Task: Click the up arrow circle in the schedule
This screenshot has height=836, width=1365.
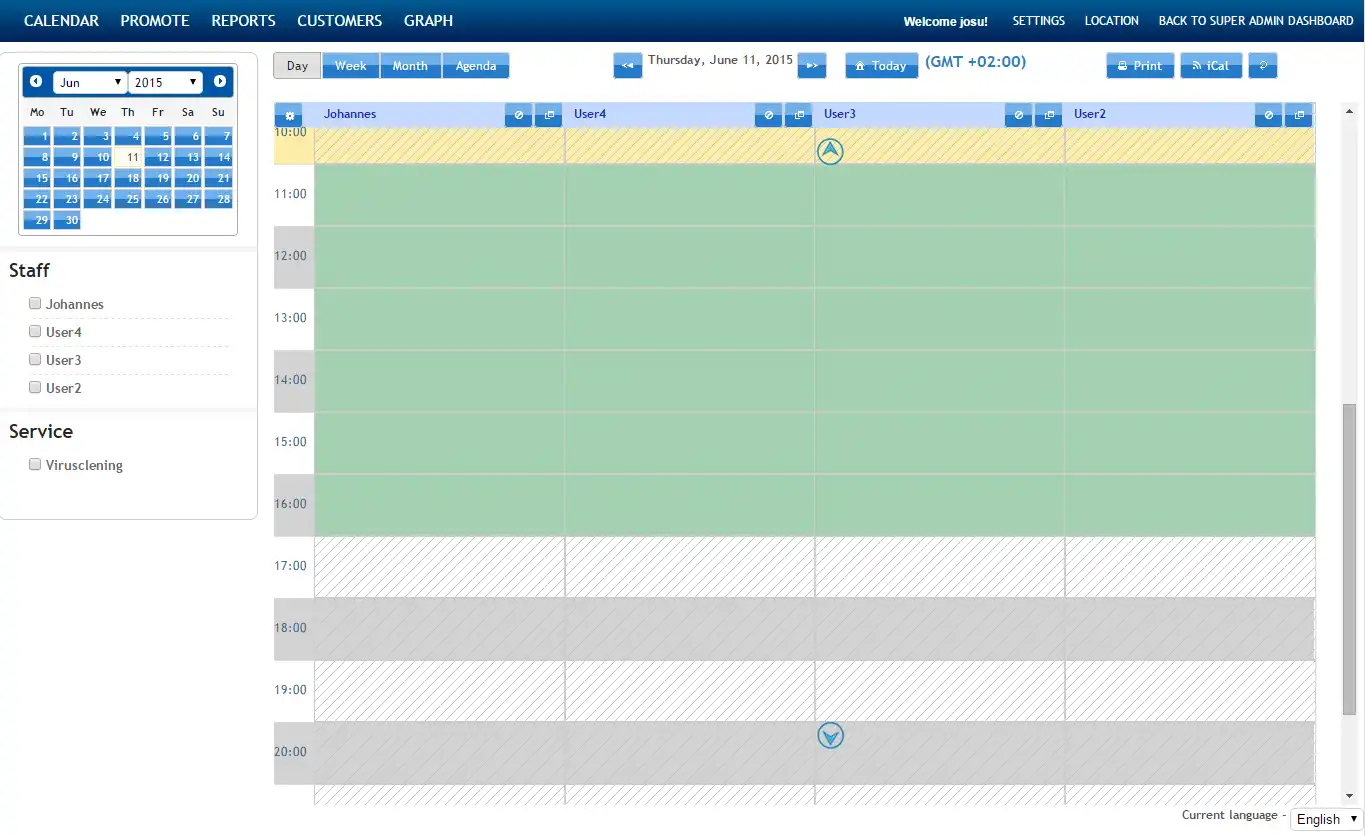Action: (830, 151)
